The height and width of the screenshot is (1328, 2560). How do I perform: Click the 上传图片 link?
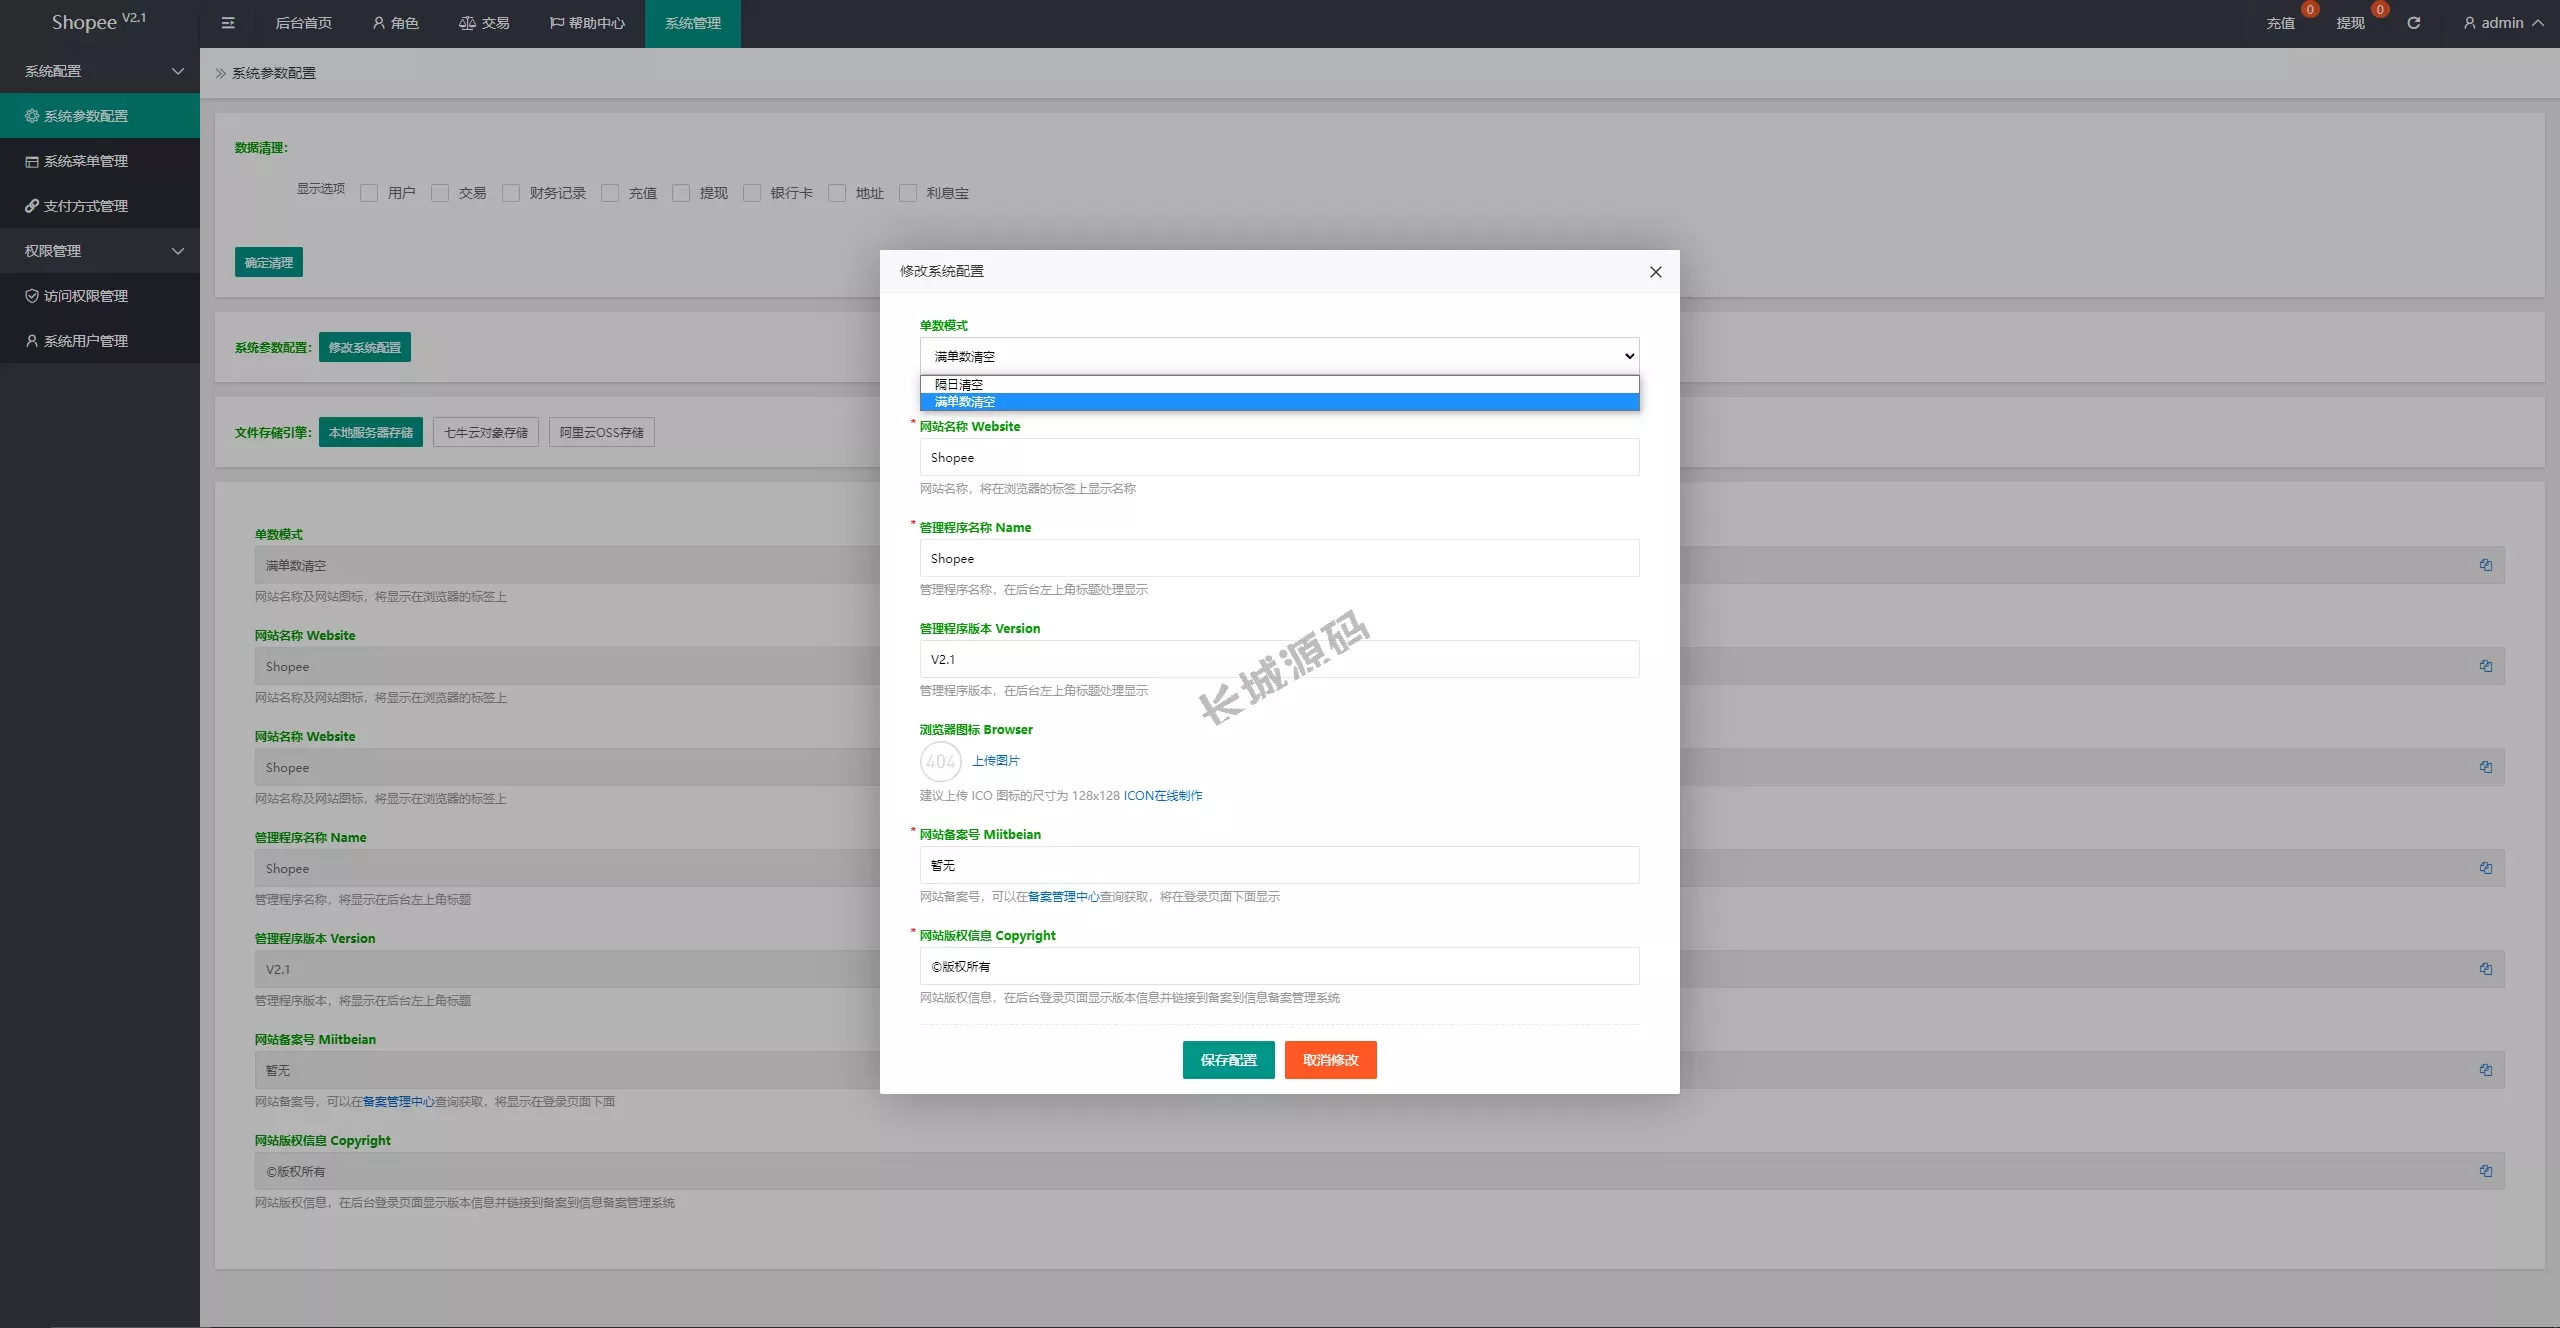point(996,761)
